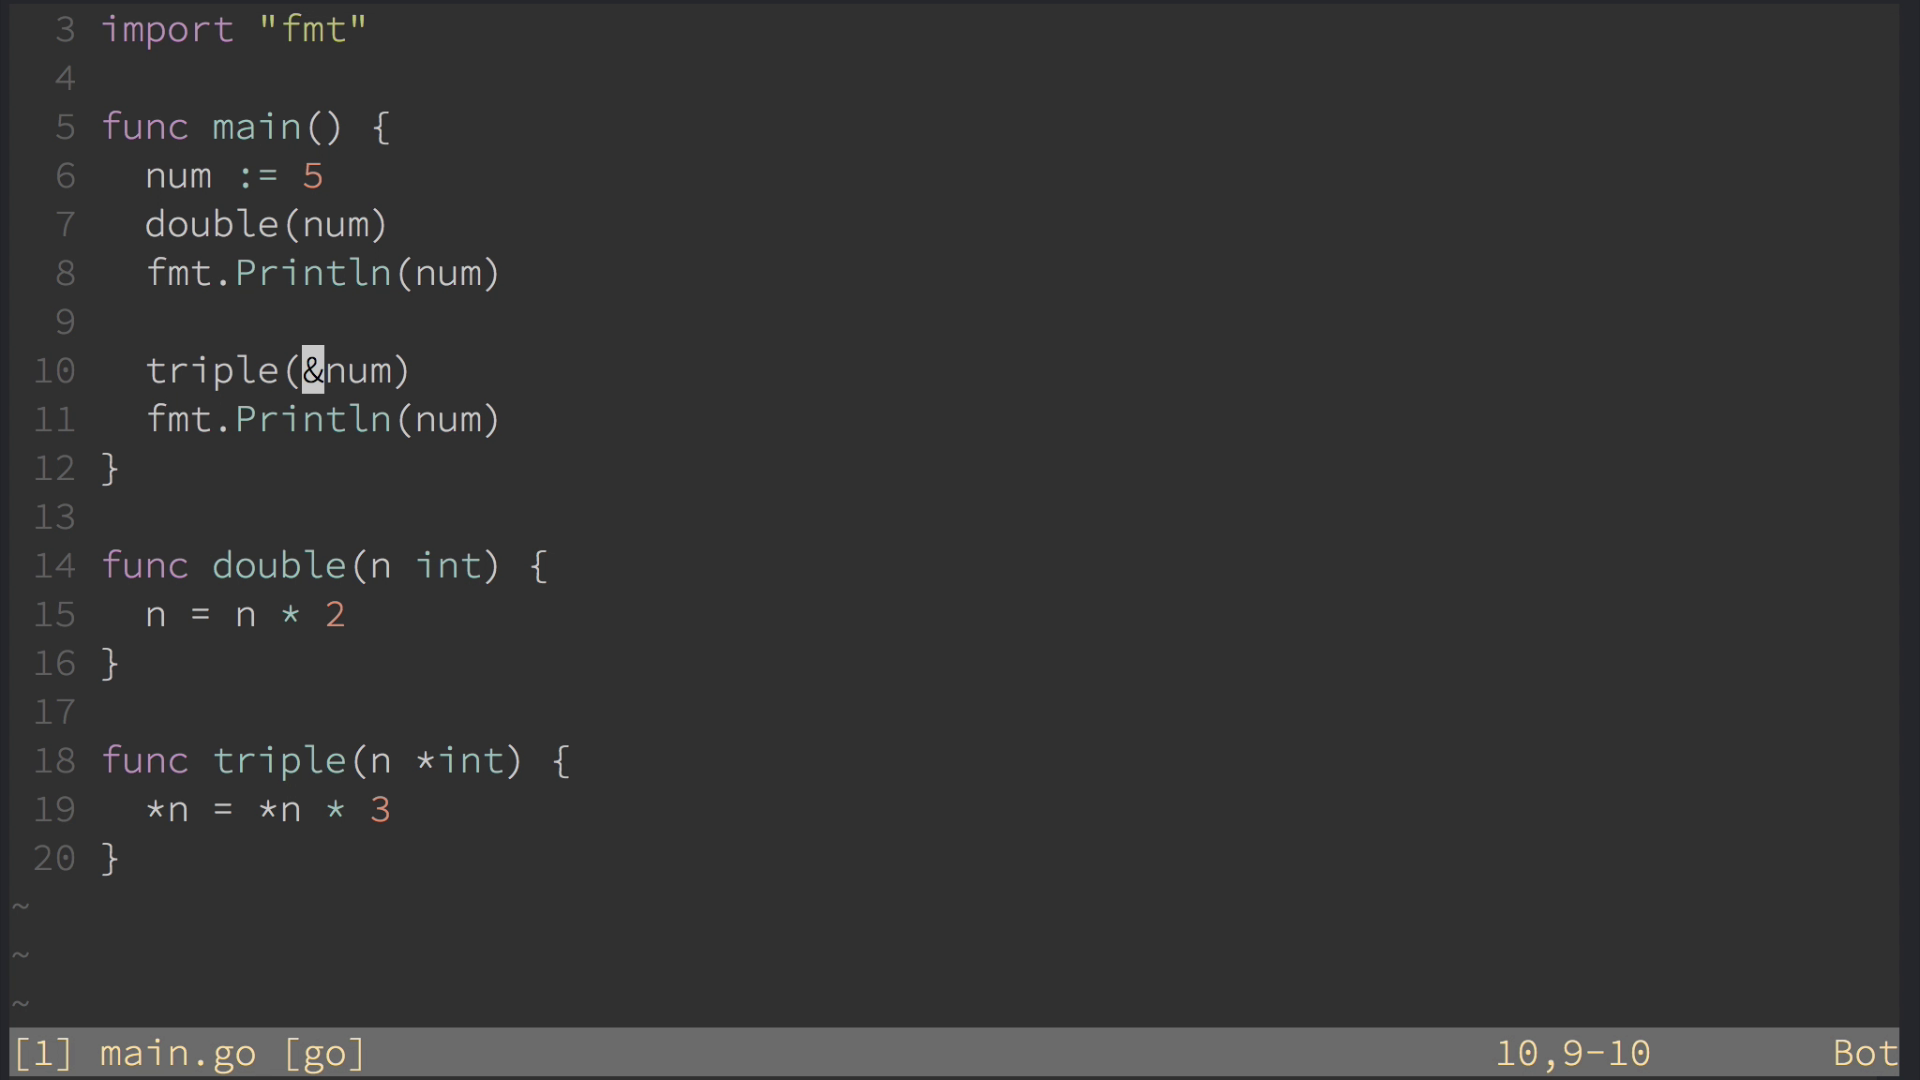Viewport: 1920px width, 1080px height.
Task: Click double function definition name
Action: pyautogui.click(x=279, y=566)
